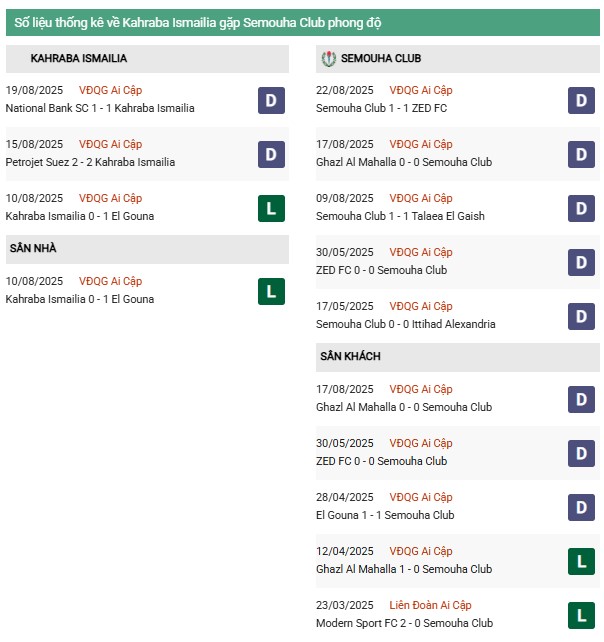Click the L badge for Modern Sport FC match
Screen dimensions: 604x642
581,615
